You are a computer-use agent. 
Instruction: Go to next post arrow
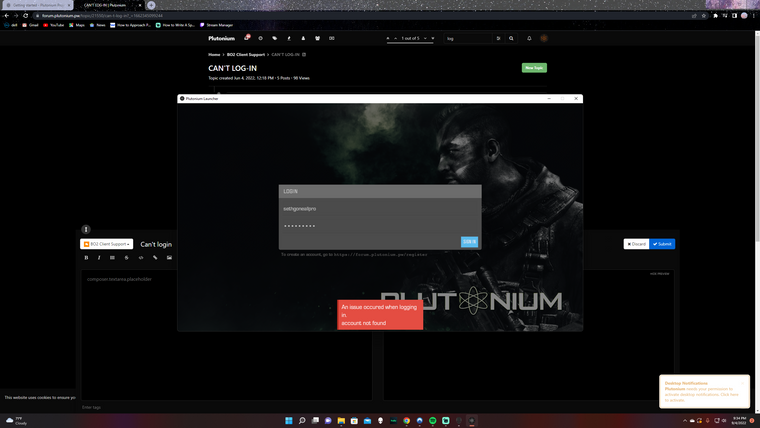pyautogui.click(x=425, y=38)
